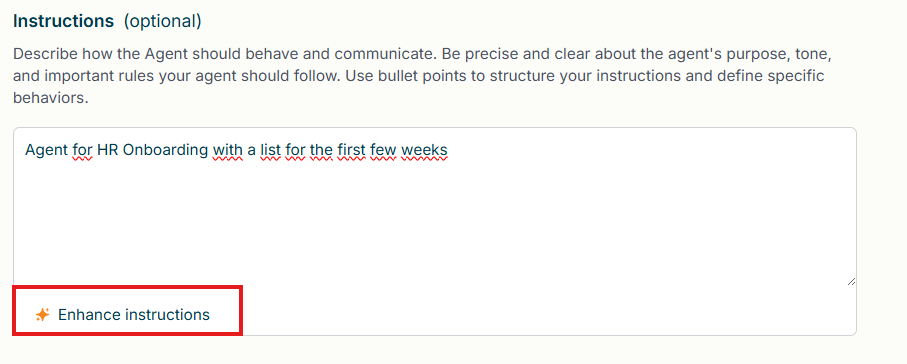The height and width of the screenshot is (364, 907).
Task: Click the blank area inside the instructions text box
Action: (434, 226)
